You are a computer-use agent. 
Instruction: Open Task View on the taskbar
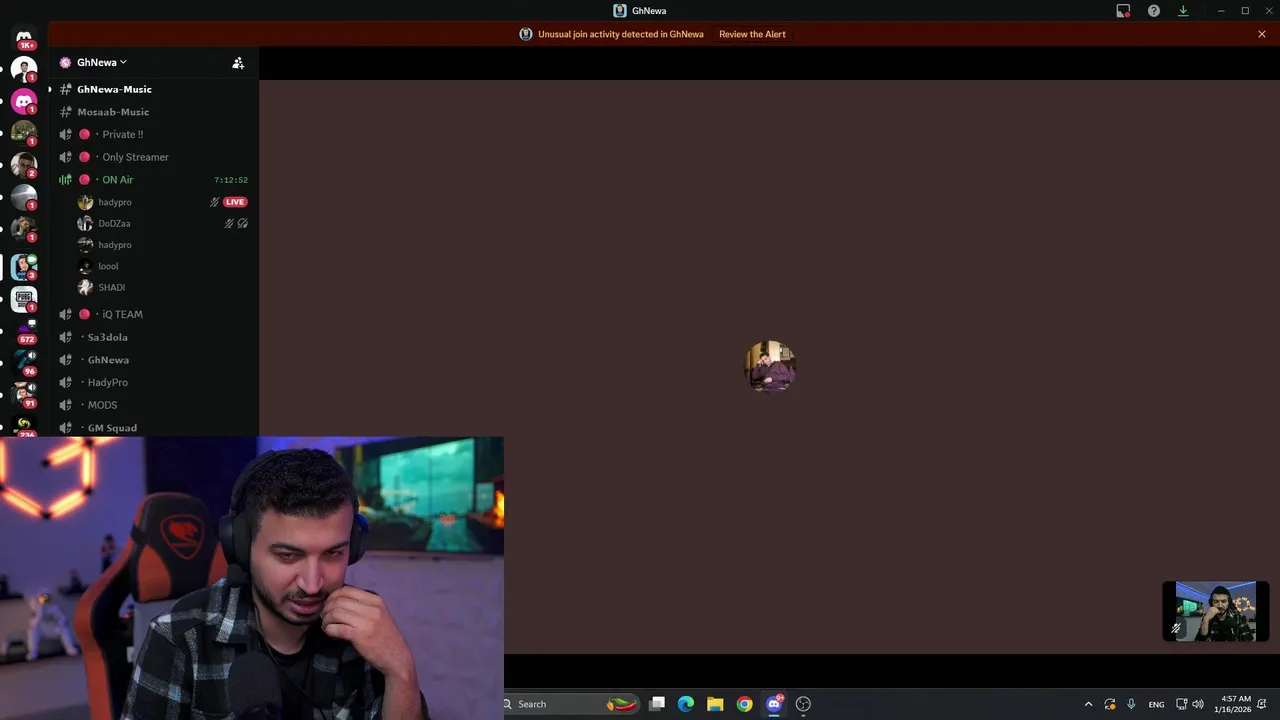pyautogui.click(x=657, y=704)
